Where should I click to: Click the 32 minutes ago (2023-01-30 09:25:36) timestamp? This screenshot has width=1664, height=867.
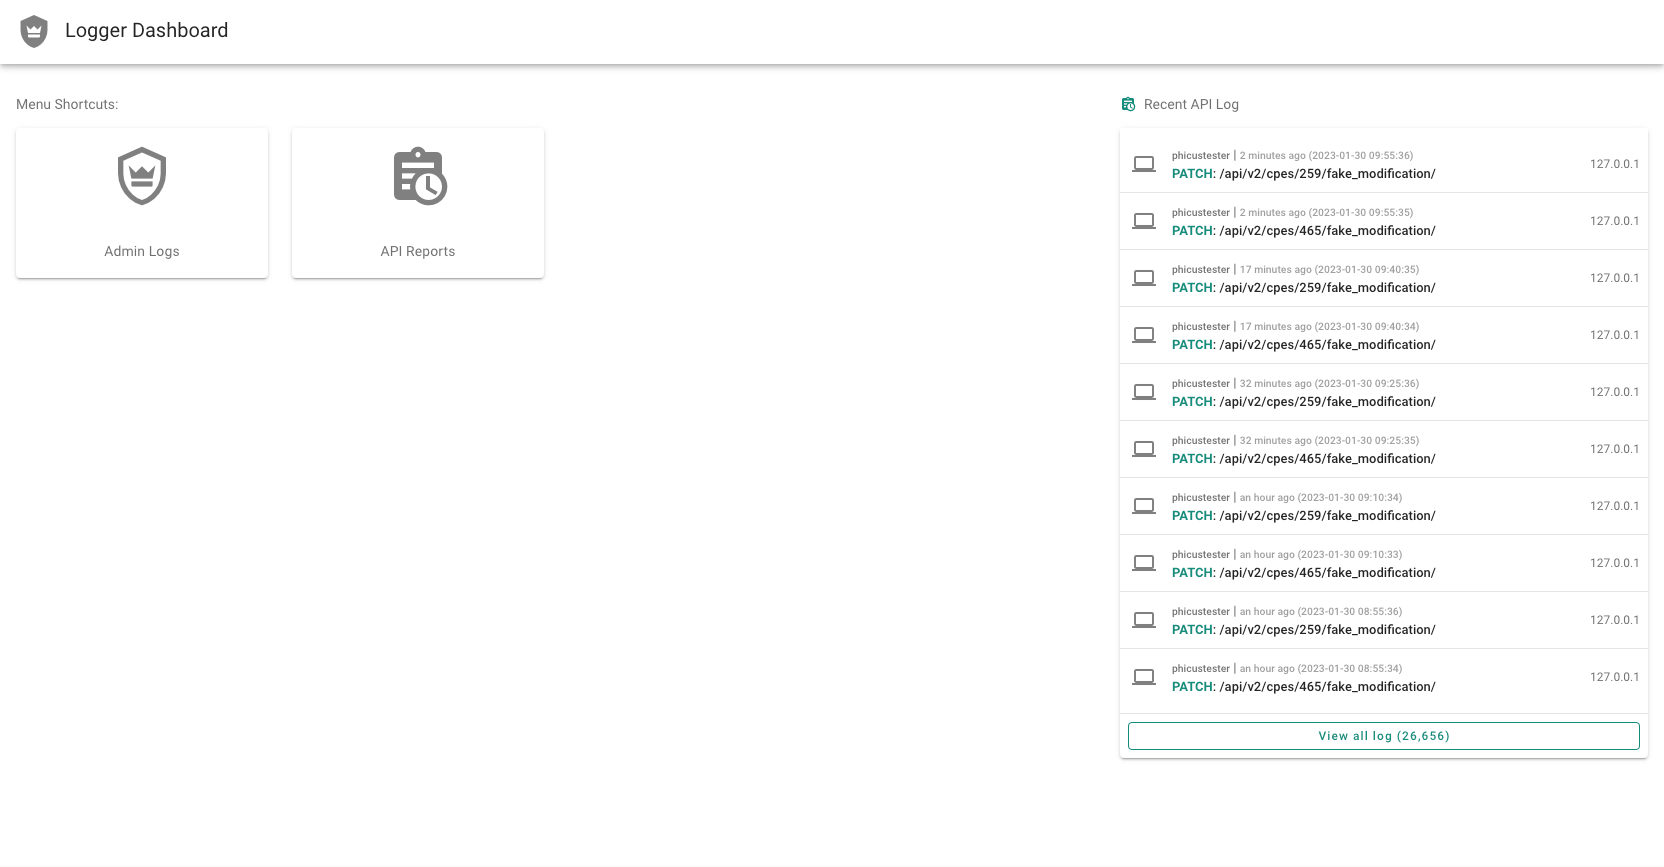pyautogui.click(x=1329, y=384)
